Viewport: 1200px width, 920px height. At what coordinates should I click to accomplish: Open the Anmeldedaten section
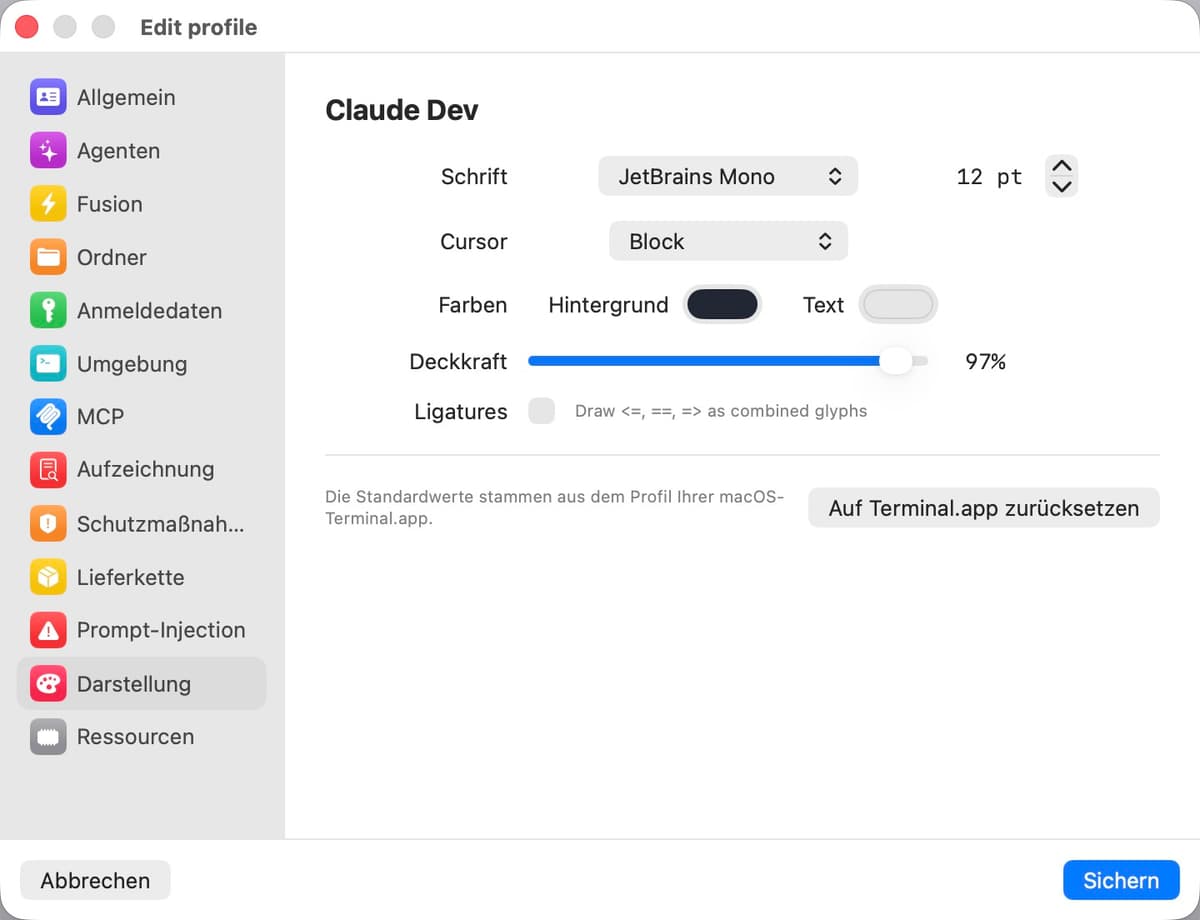(x=142, y=311)
